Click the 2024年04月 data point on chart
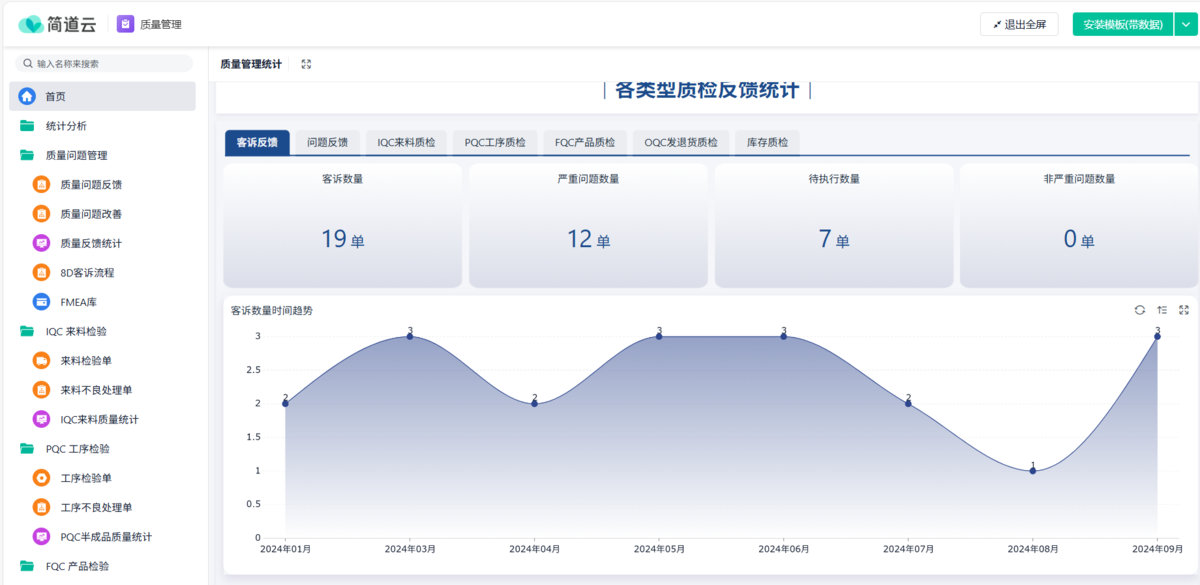The height and width of the screenshot is (585, 1200). click(x=535, y=403)
